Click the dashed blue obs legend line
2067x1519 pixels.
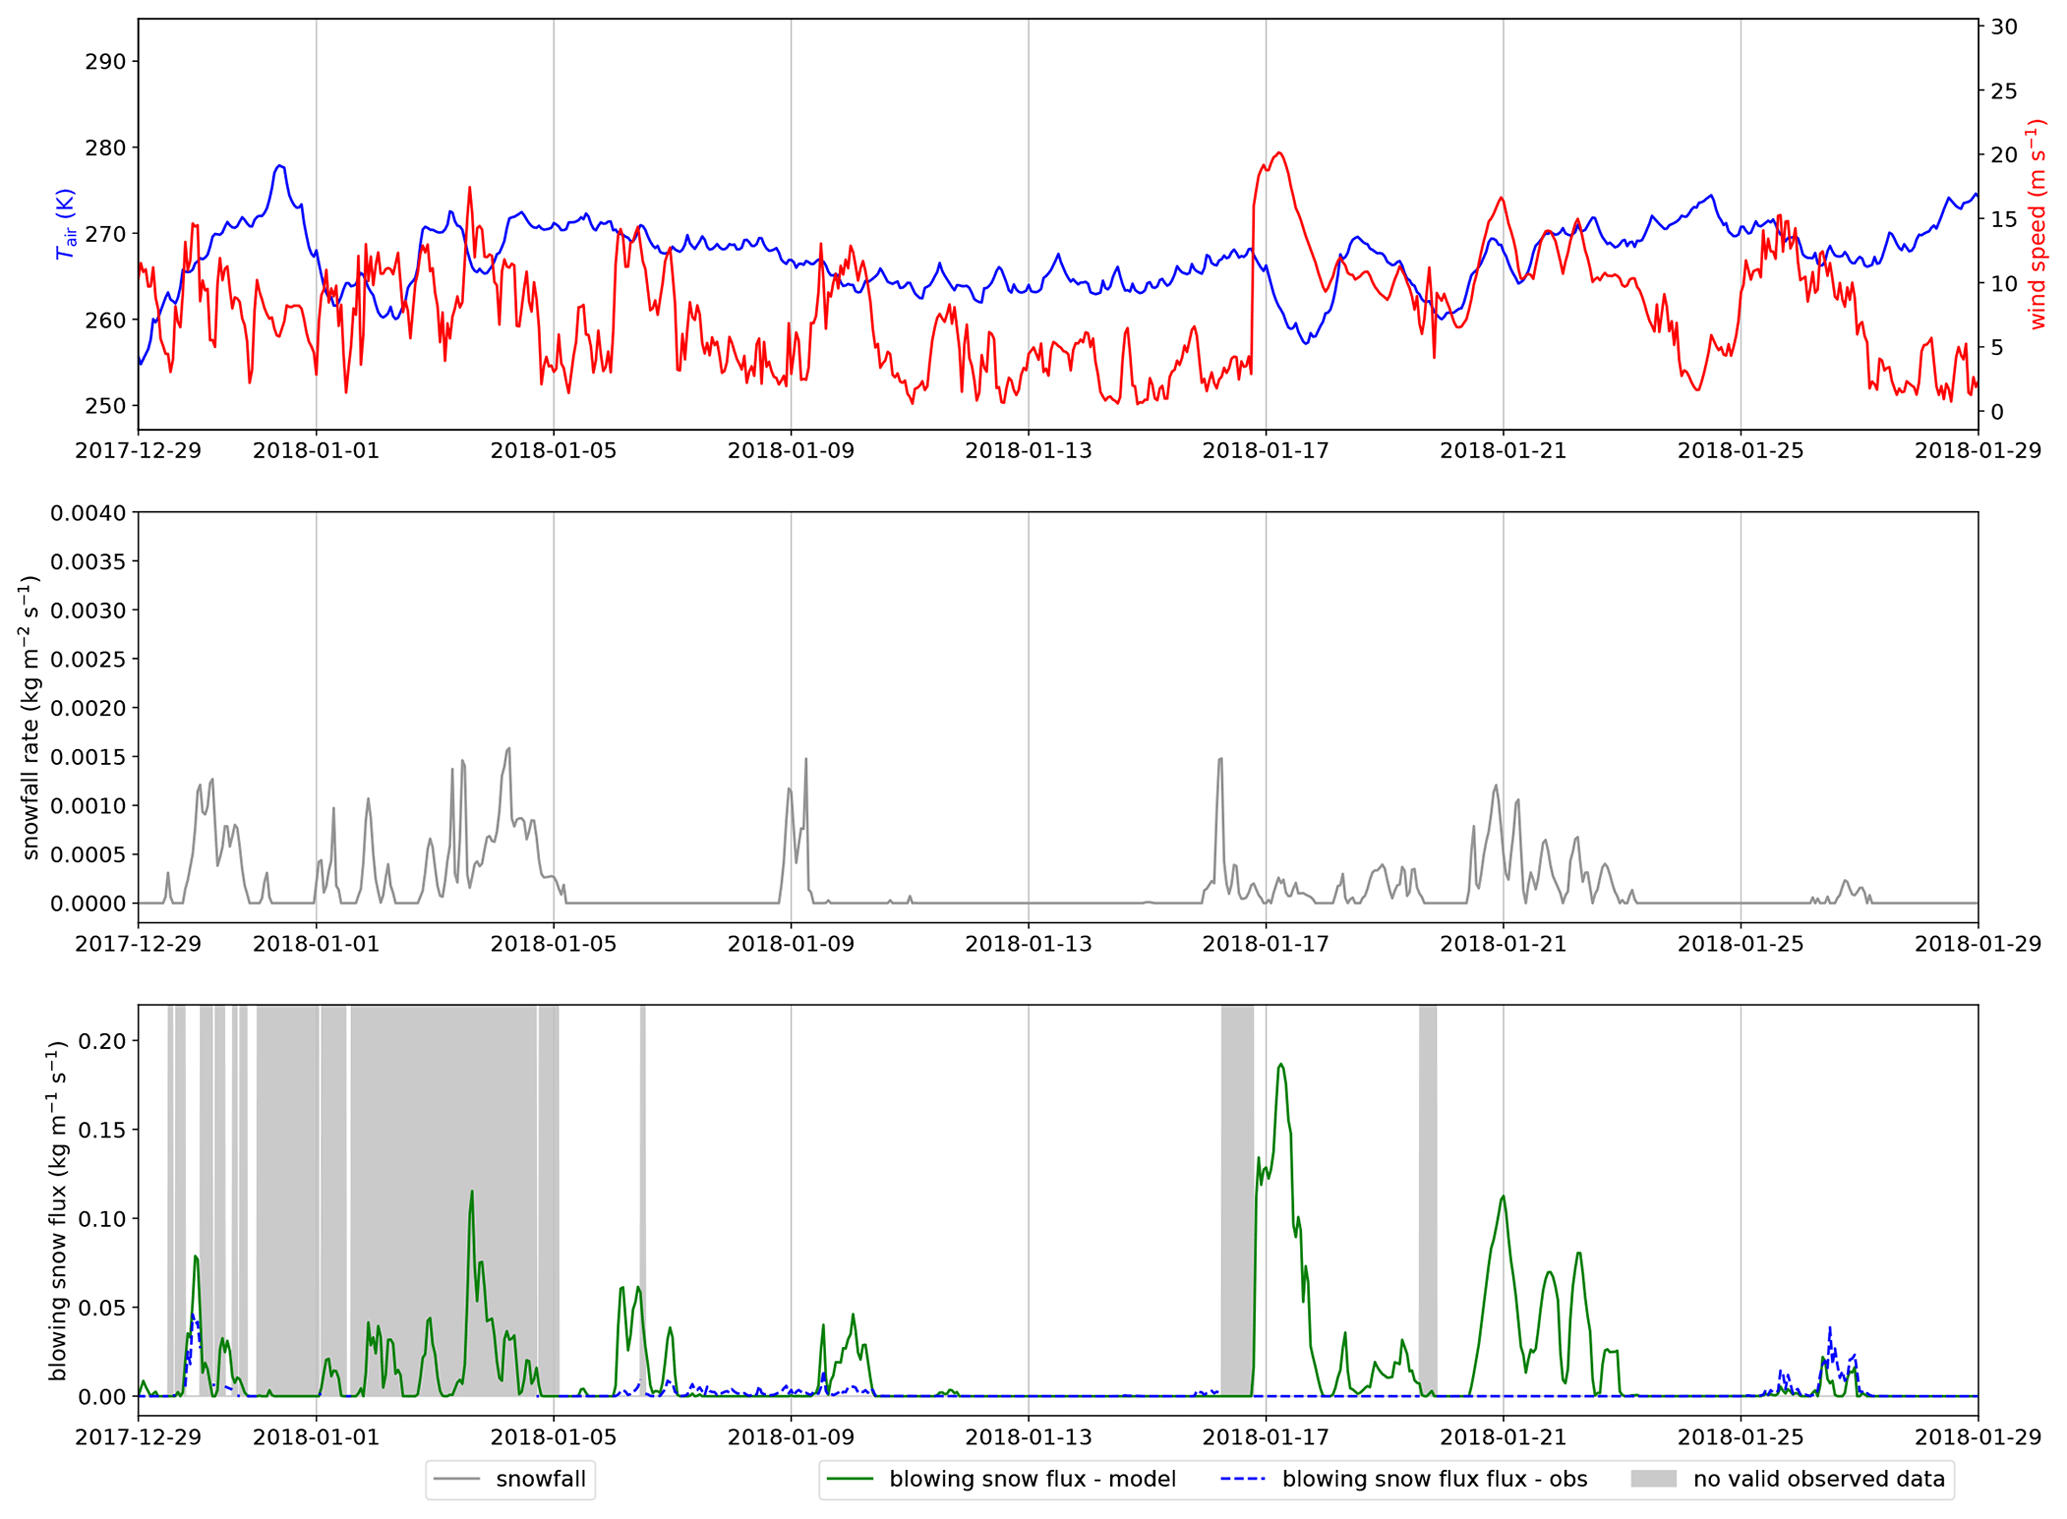(x=1243, y=1479)
